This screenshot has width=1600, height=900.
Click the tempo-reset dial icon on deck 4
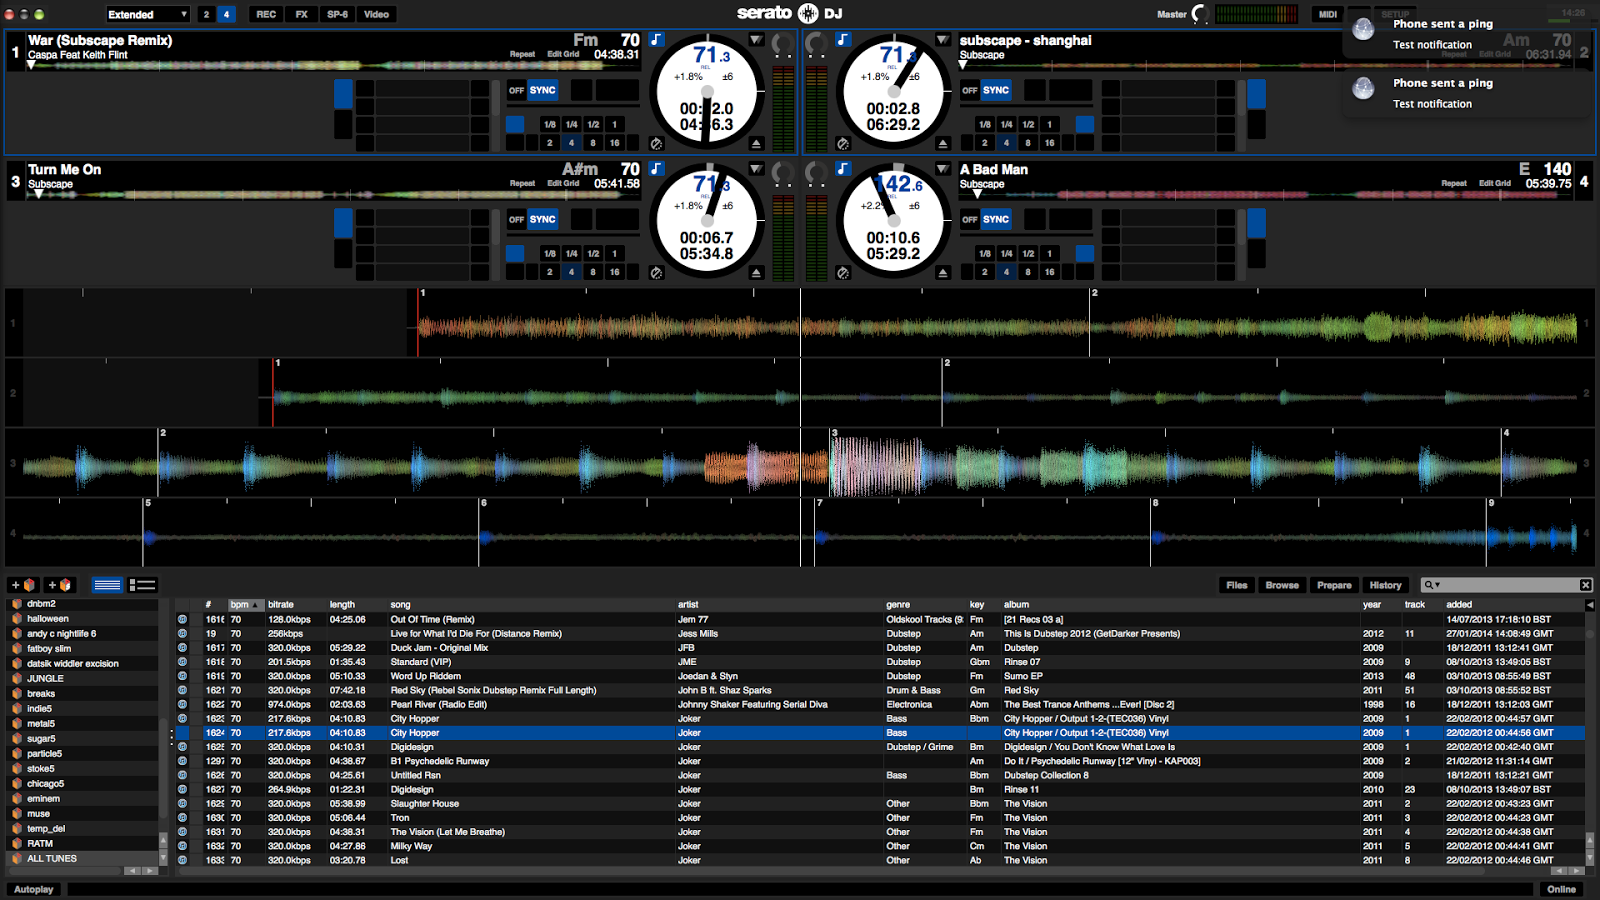843,273
